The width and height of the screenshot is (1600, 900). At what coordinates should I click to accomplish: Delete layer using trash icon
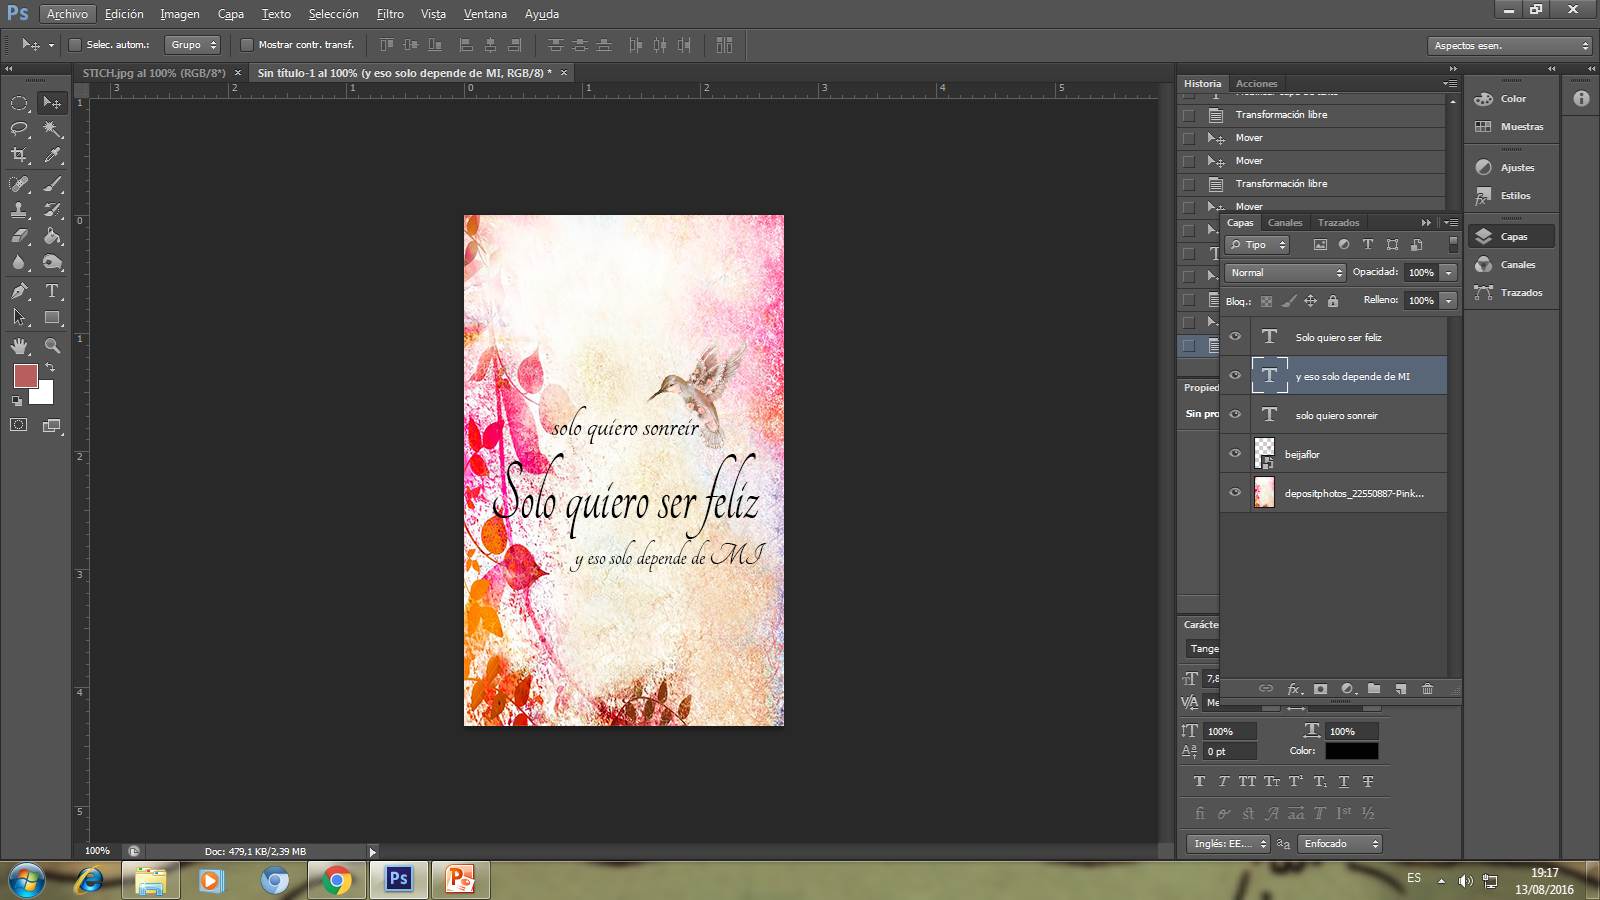pos(1427,689)
